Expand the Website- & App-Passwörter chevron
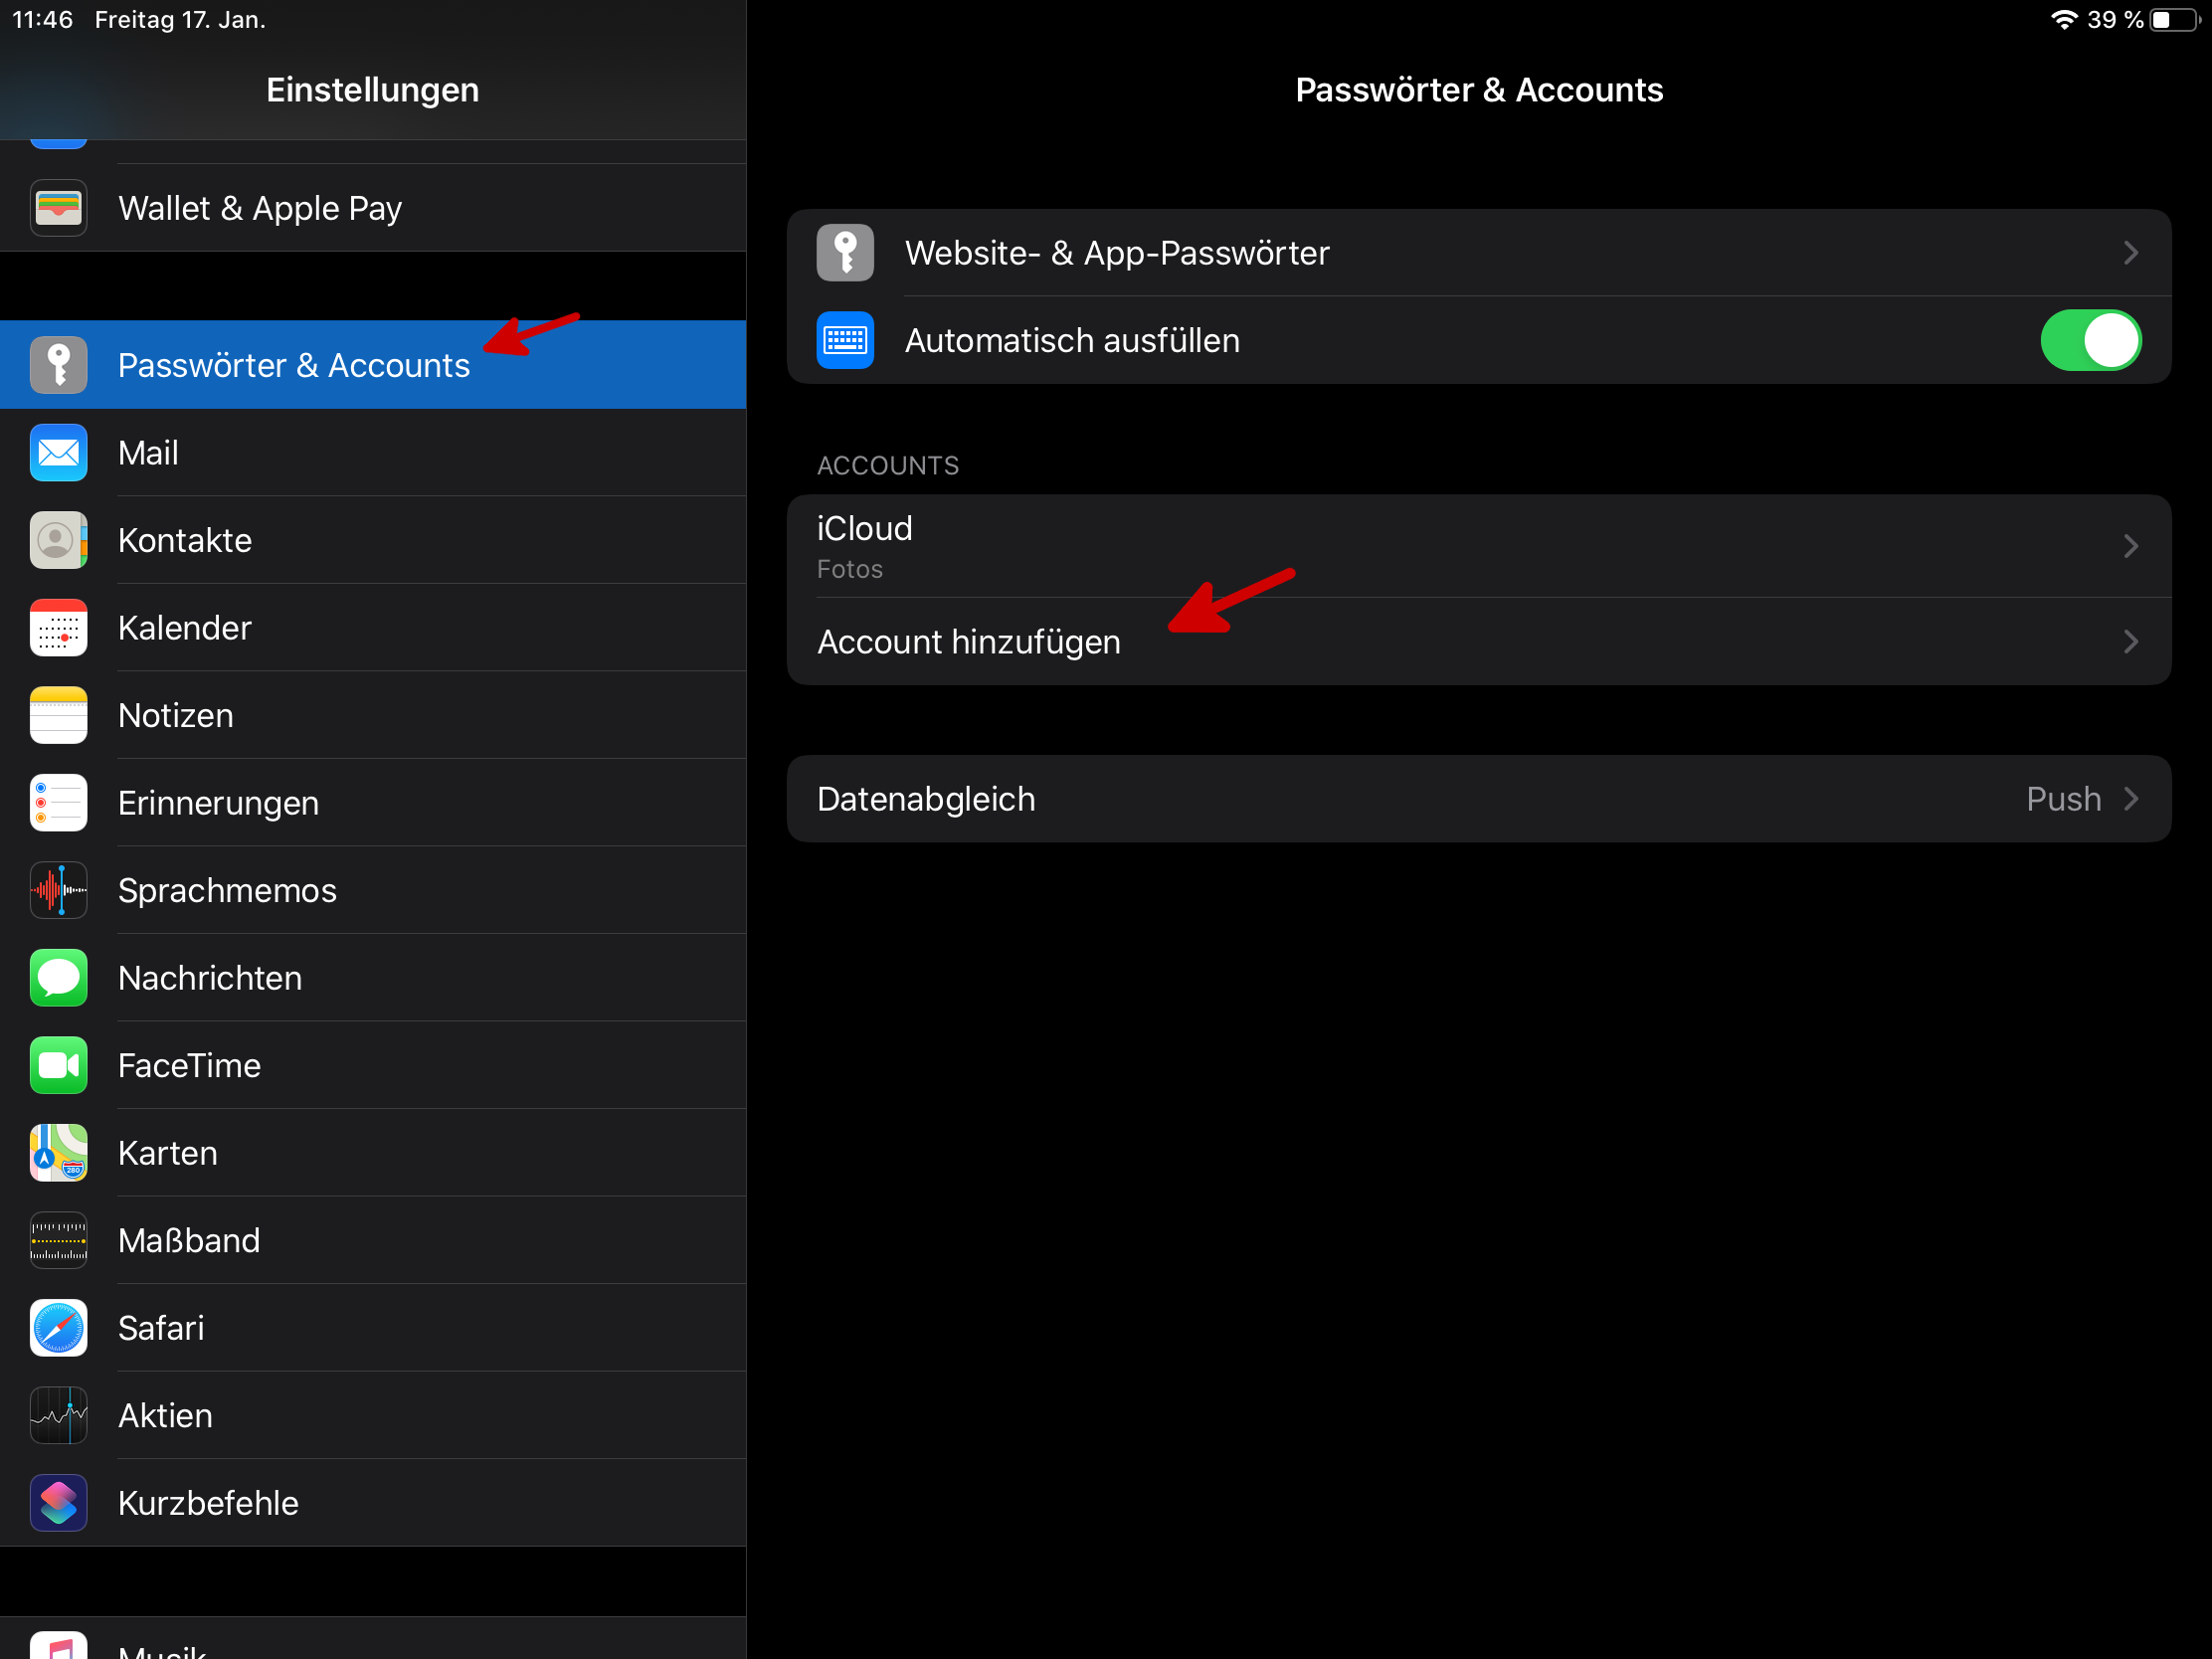The image size is (2212, 1659). (2130, 253)
